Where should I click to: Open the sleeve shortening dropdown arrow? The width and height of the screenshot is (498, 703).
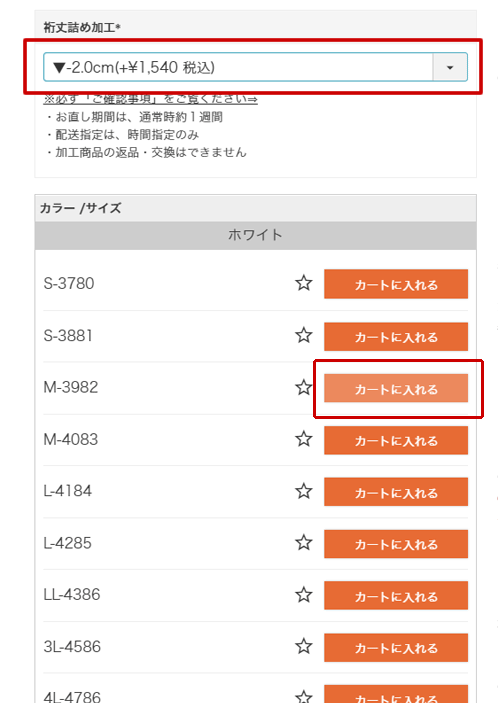coord(450,67)
